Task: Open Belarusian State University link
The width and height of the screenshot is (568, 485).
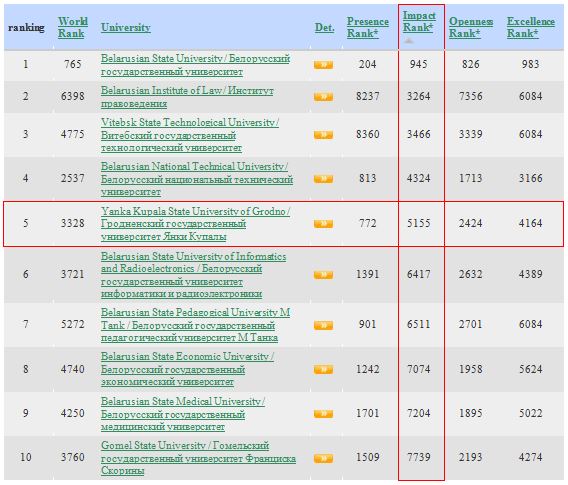Action: tap(195, 65)
